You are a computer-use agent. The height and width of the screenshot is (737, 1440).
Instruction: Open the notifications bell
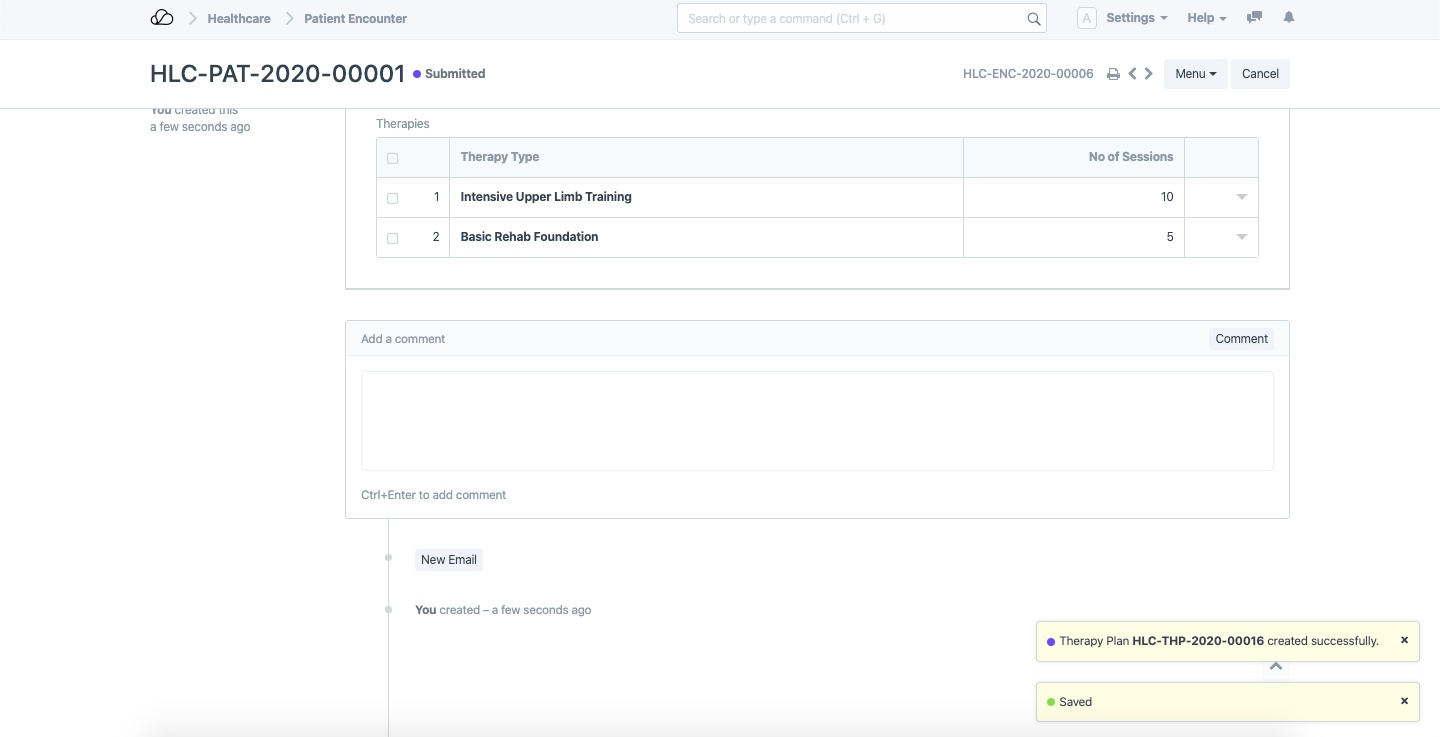[x=1289, y=18]
